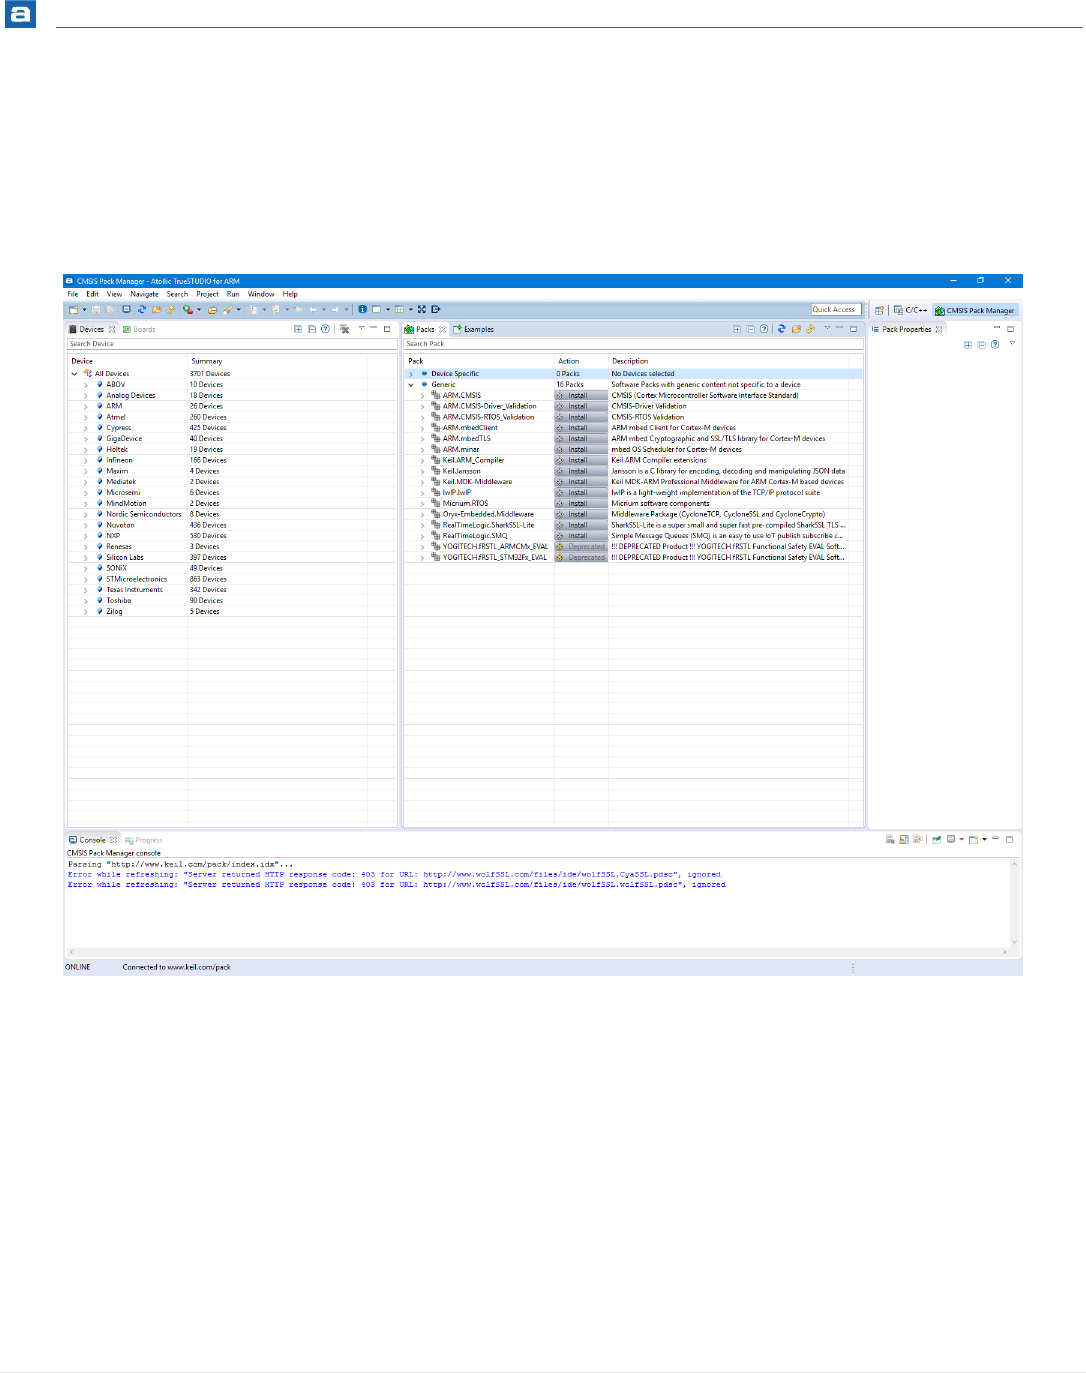Install the ARM.mbedTLS pack
Screen dimensions: 1086x1373
581,439
